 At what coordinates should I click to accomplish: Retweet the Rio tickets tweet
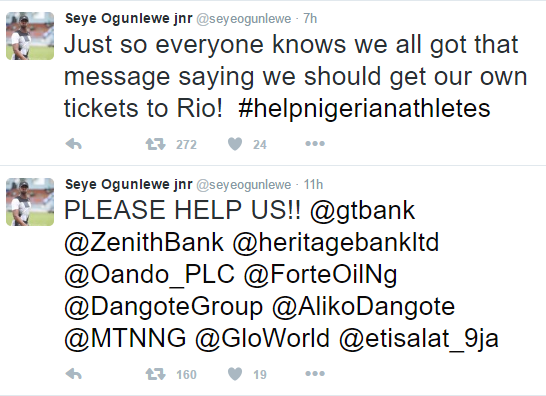155,144
